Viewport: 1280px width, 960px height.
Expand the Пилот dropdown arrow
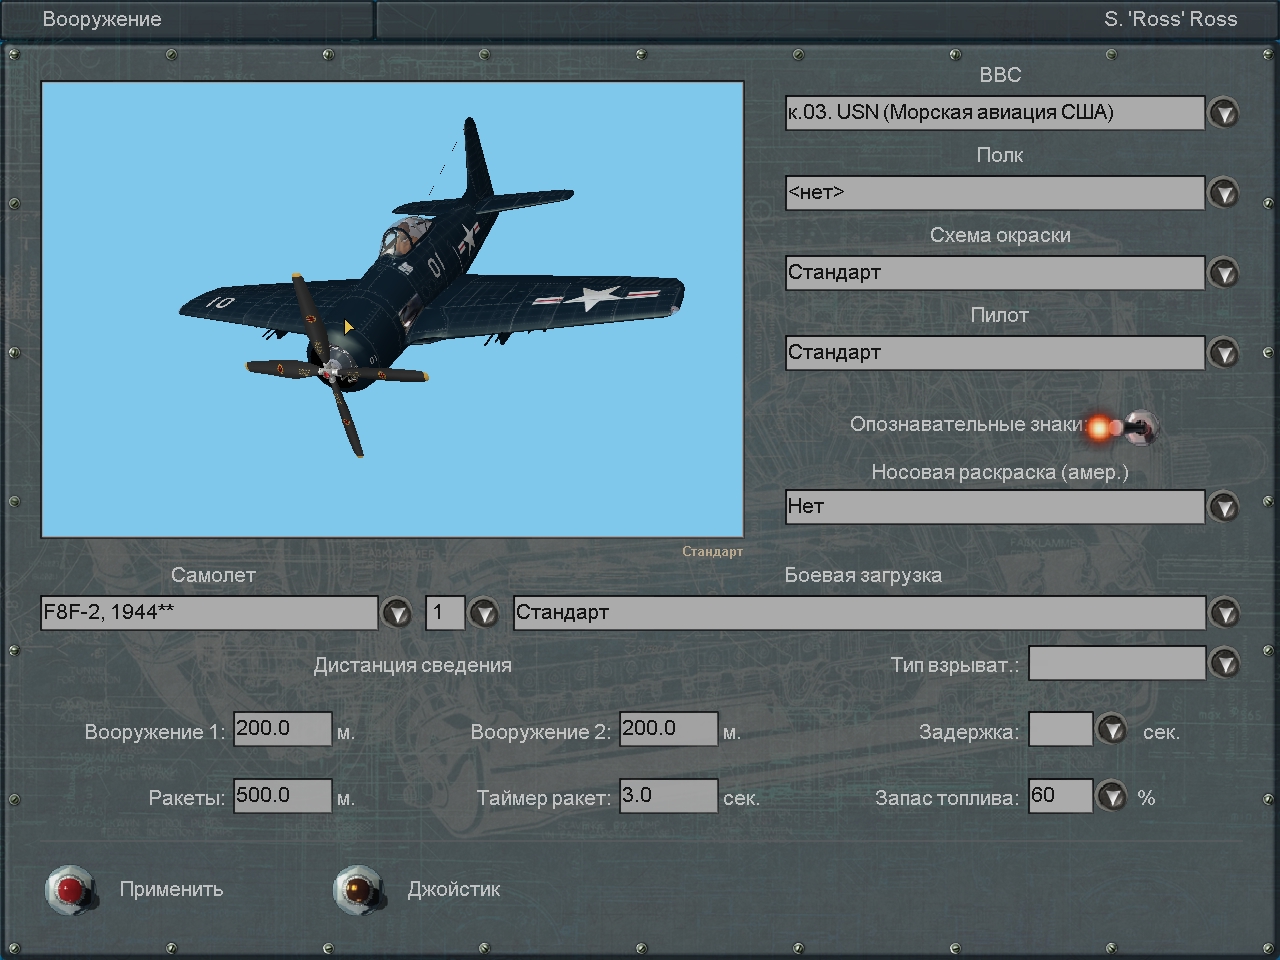pos(1223,353)
